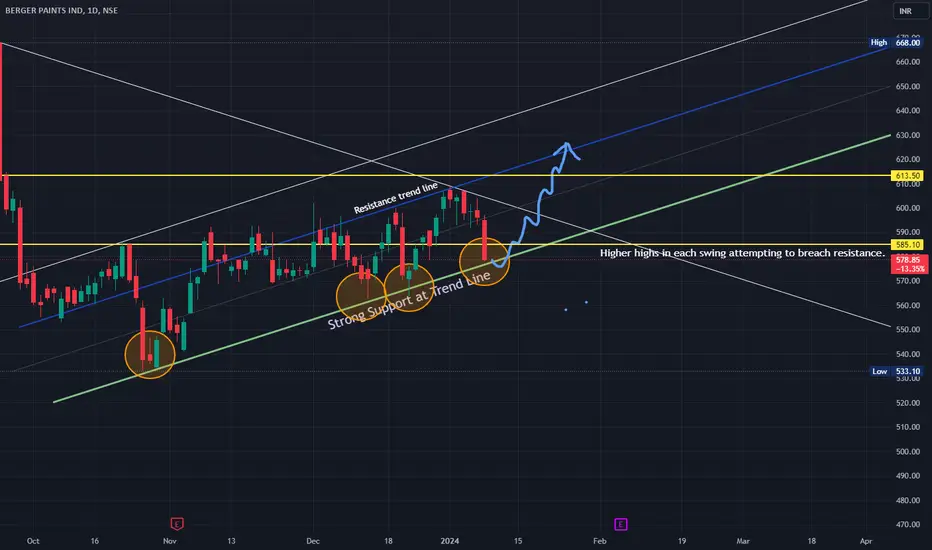Viewport: 932px width, 550px height.
Task: Click the 470.00 price scale value
Action: coord(908,524)
